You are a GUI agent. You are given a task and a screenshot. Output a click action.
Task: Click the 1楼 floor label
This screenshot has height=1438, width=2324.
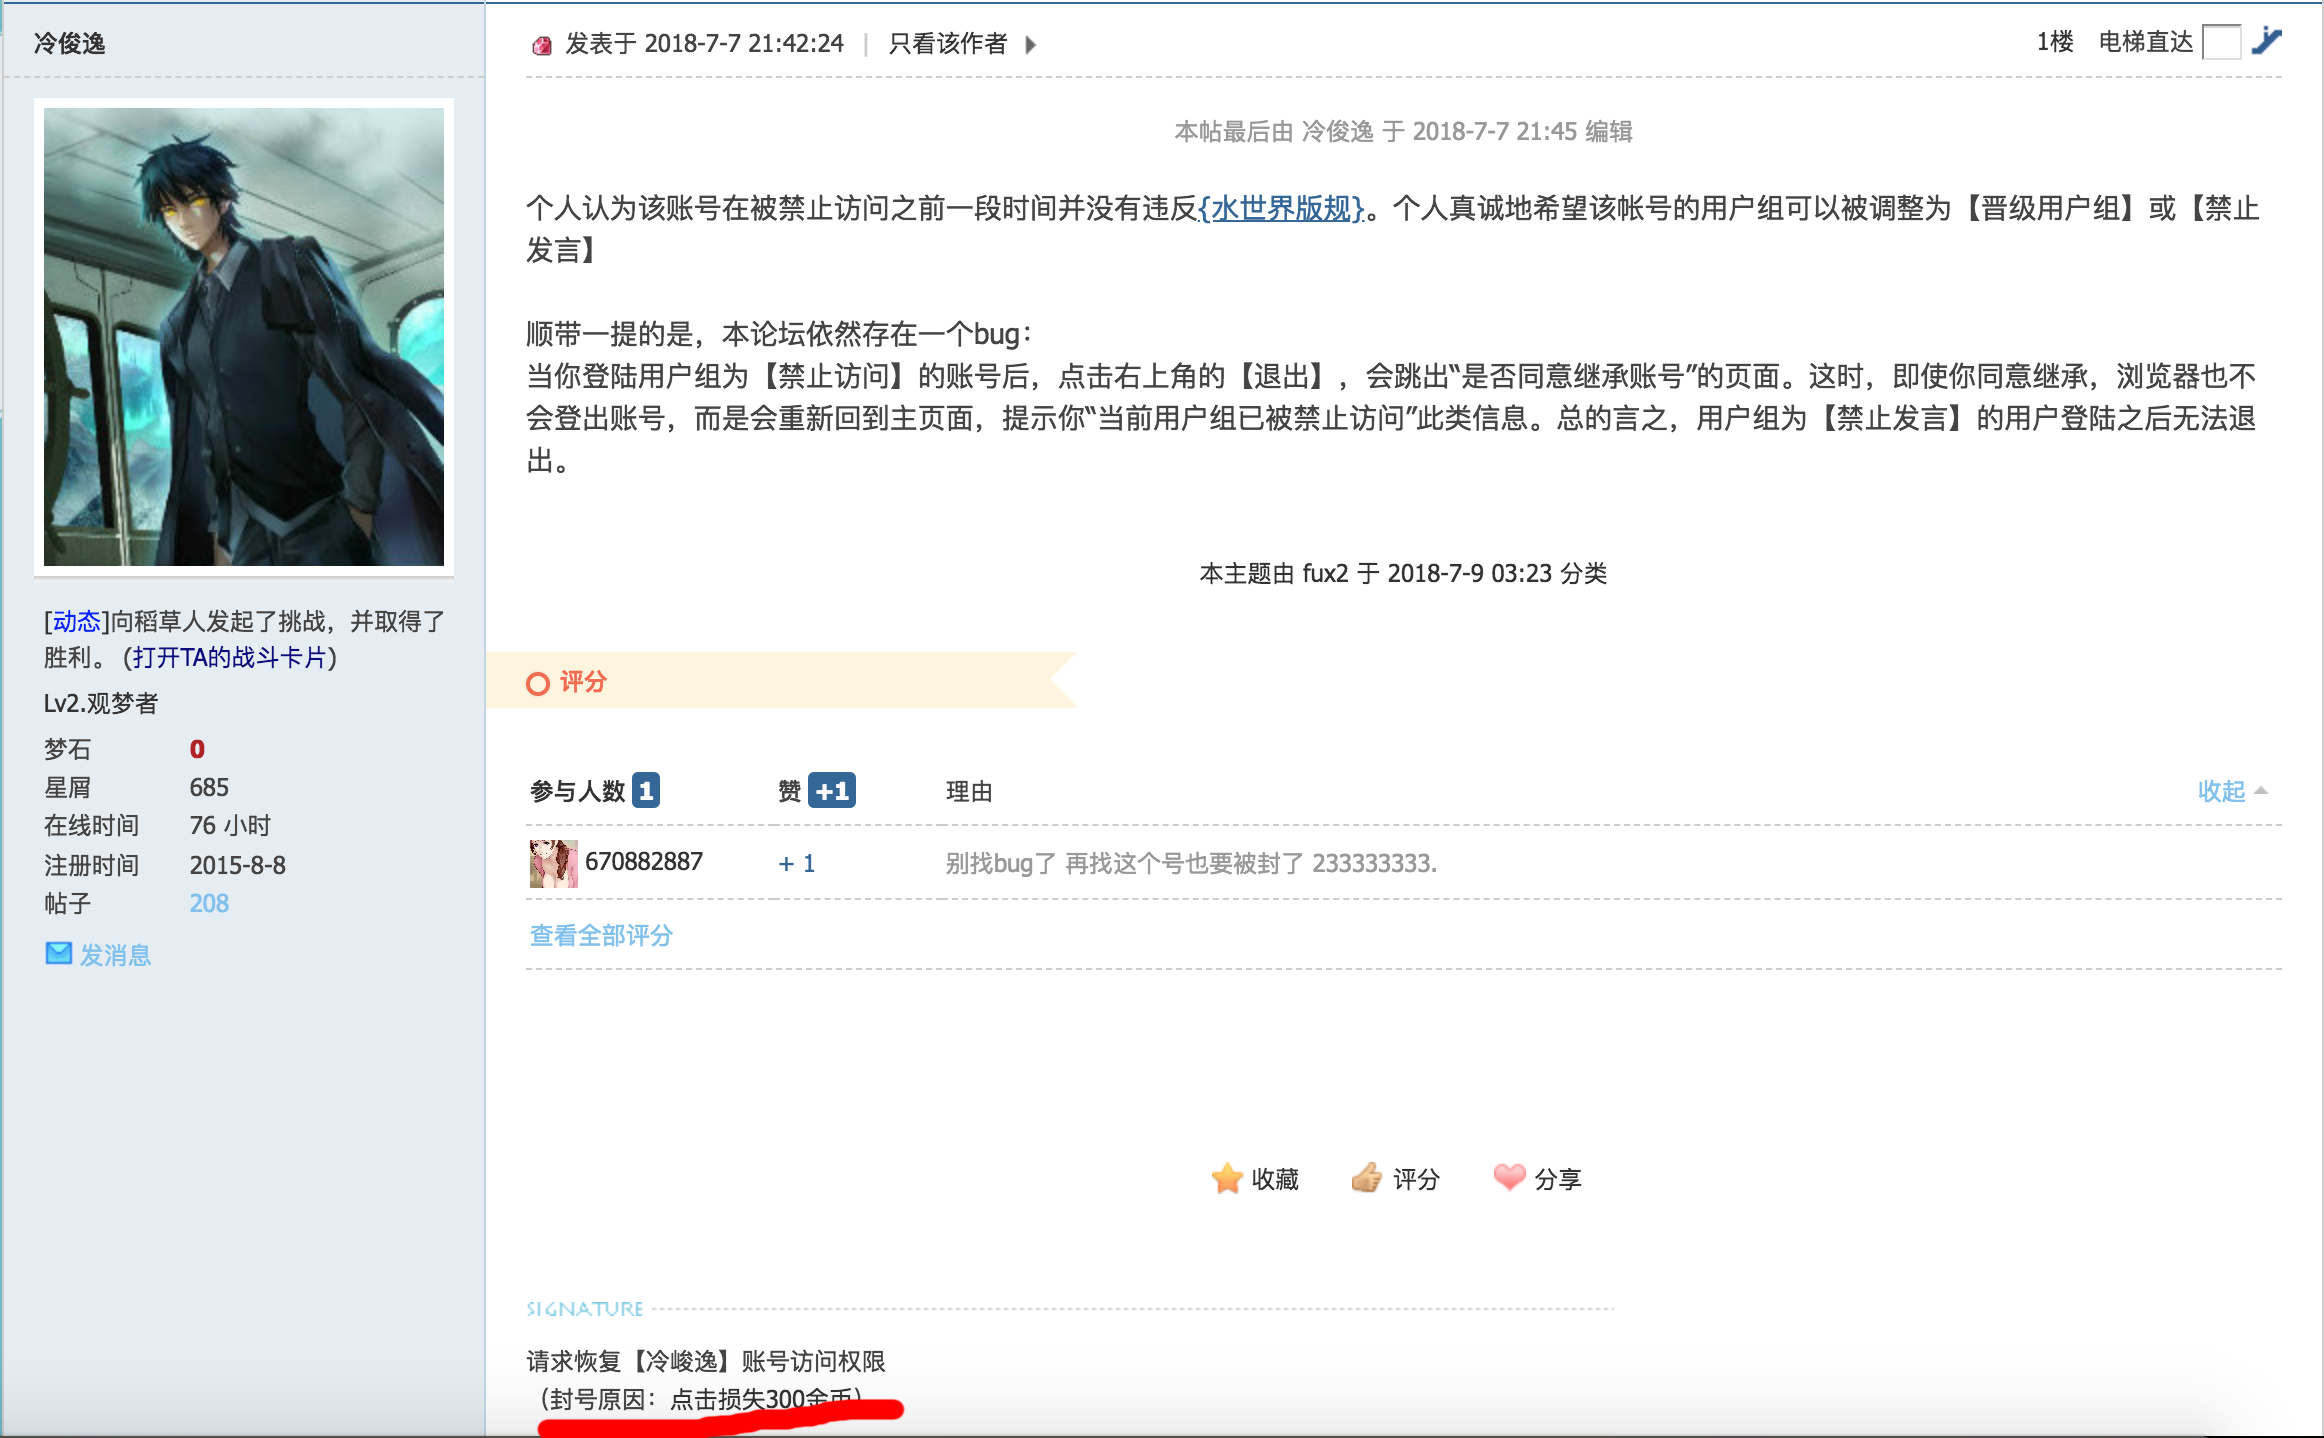[x=2055, y=42]
